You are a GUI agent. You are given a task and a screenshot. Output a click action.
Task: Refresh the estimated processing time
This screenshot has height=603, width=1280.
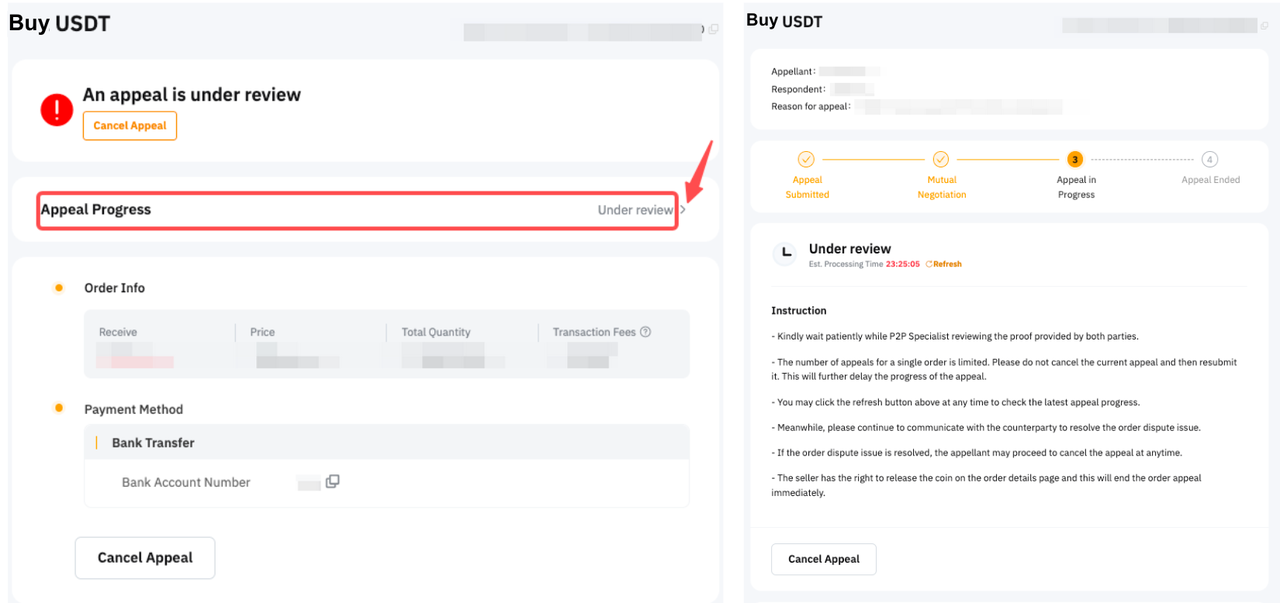pos(943,264)
